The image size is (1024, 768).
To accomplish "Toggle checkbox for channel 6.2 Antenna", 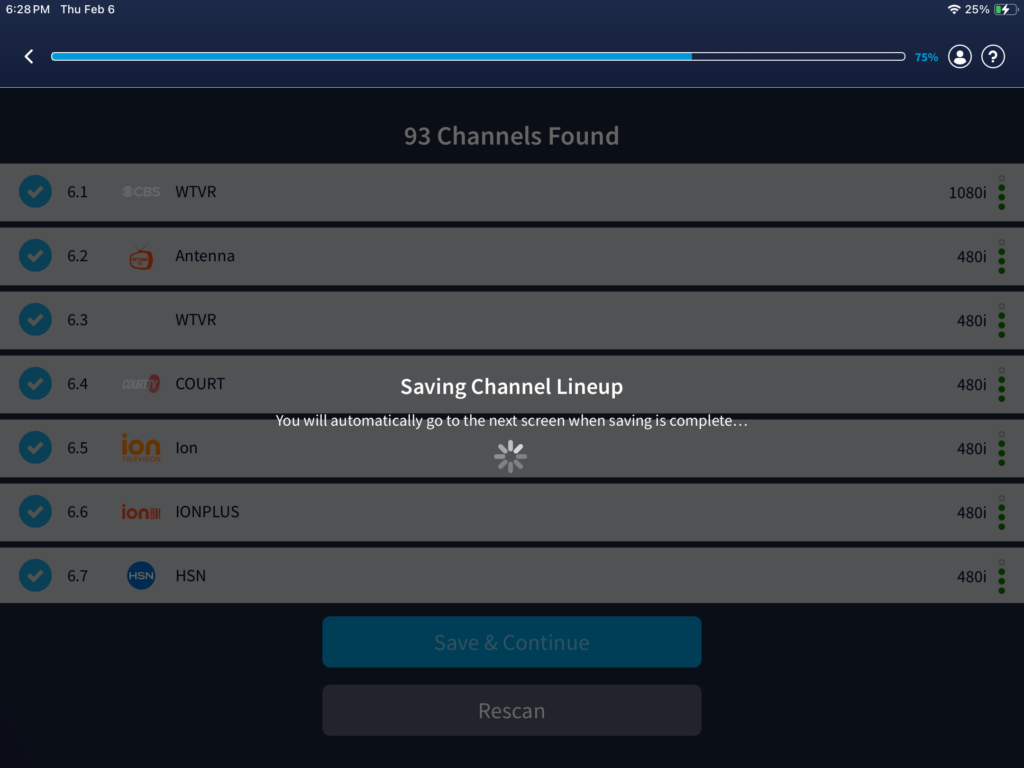I will coord(35,256).
